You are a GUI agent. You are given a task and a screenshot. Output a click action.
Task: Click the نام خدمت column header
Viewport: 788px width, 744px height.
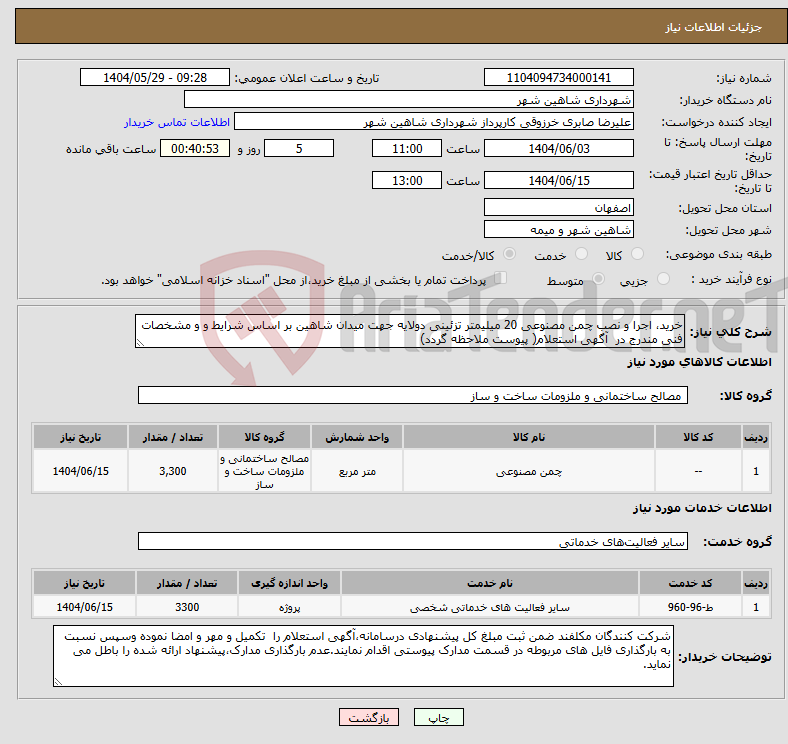(x=490, y=583)
